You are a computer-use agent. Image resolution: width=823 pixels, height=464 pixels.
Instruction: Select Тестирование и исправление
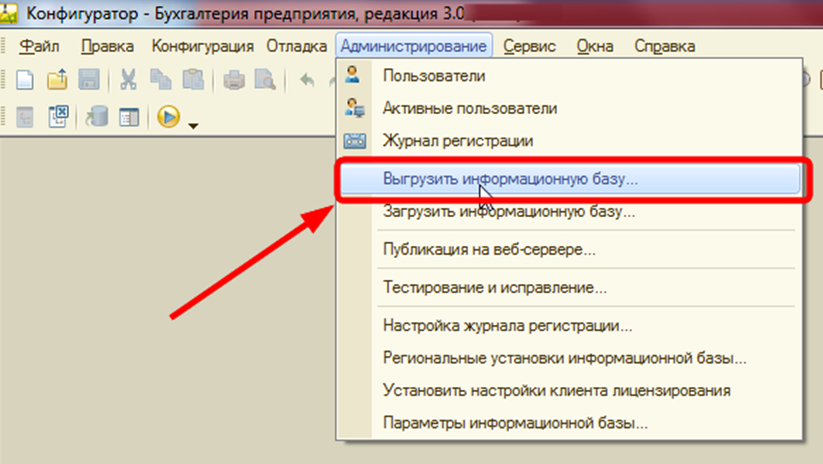pos(569,287)
